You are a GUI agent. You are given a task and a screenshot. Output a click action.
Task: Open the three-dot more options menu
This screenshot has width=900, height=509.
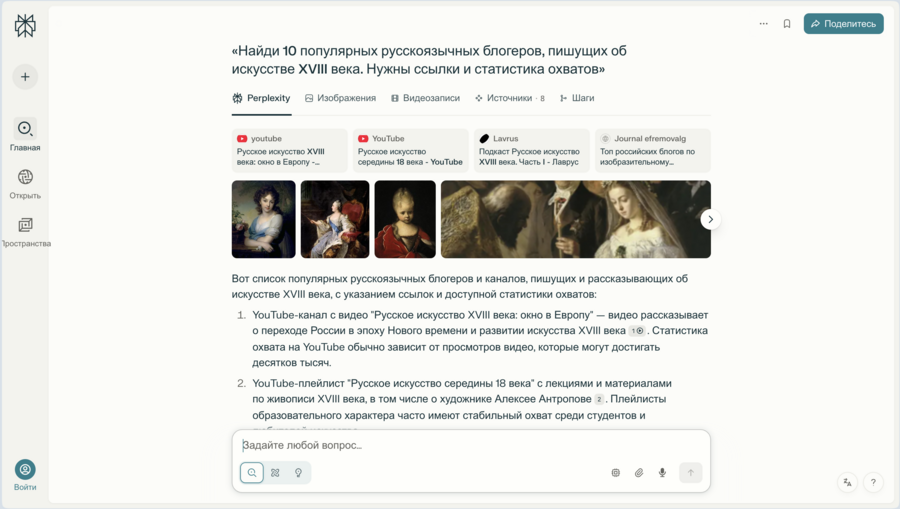tap(763, 24)
